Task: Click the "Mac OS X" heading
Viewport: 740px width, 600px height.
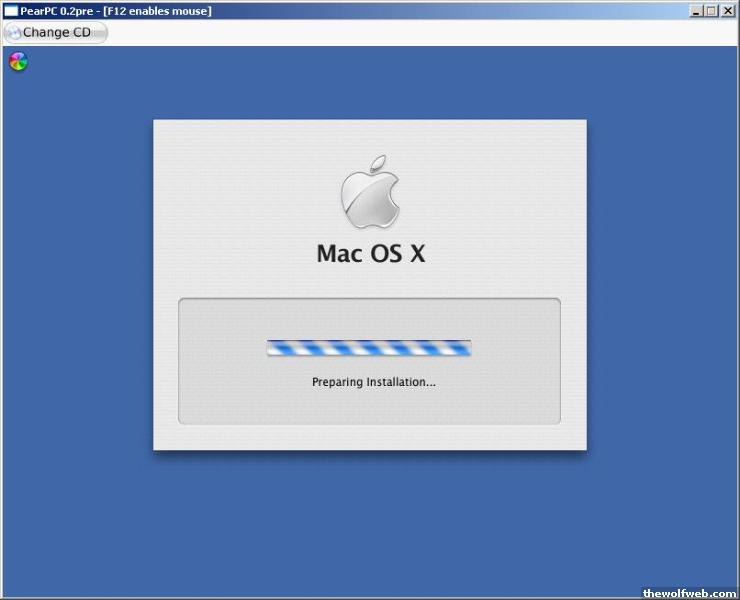Action: point(370,254)
